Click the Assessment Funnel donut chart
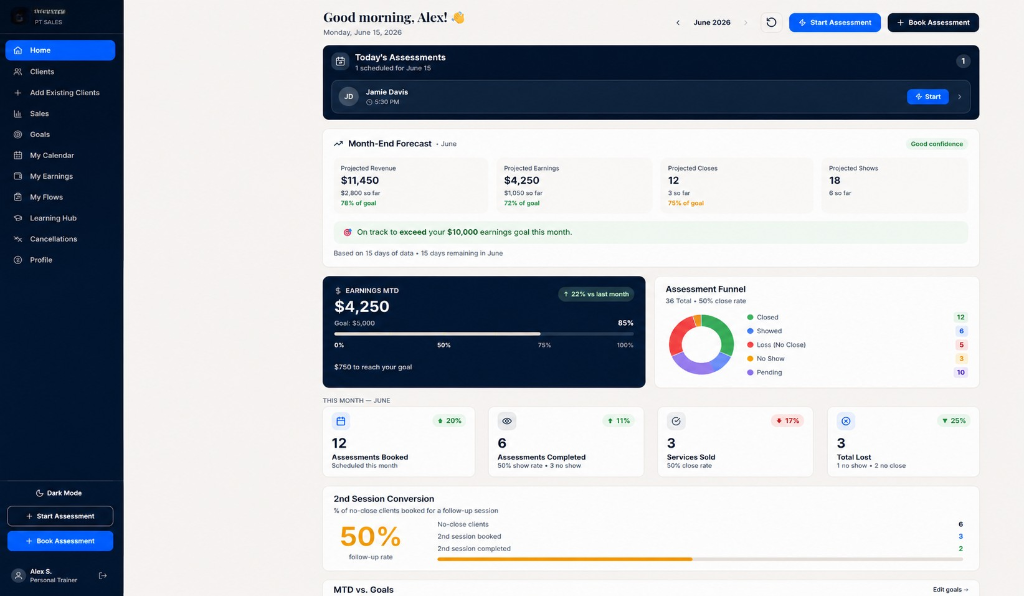This screenshot has width=1024, height=596. (x=701, y=345)
